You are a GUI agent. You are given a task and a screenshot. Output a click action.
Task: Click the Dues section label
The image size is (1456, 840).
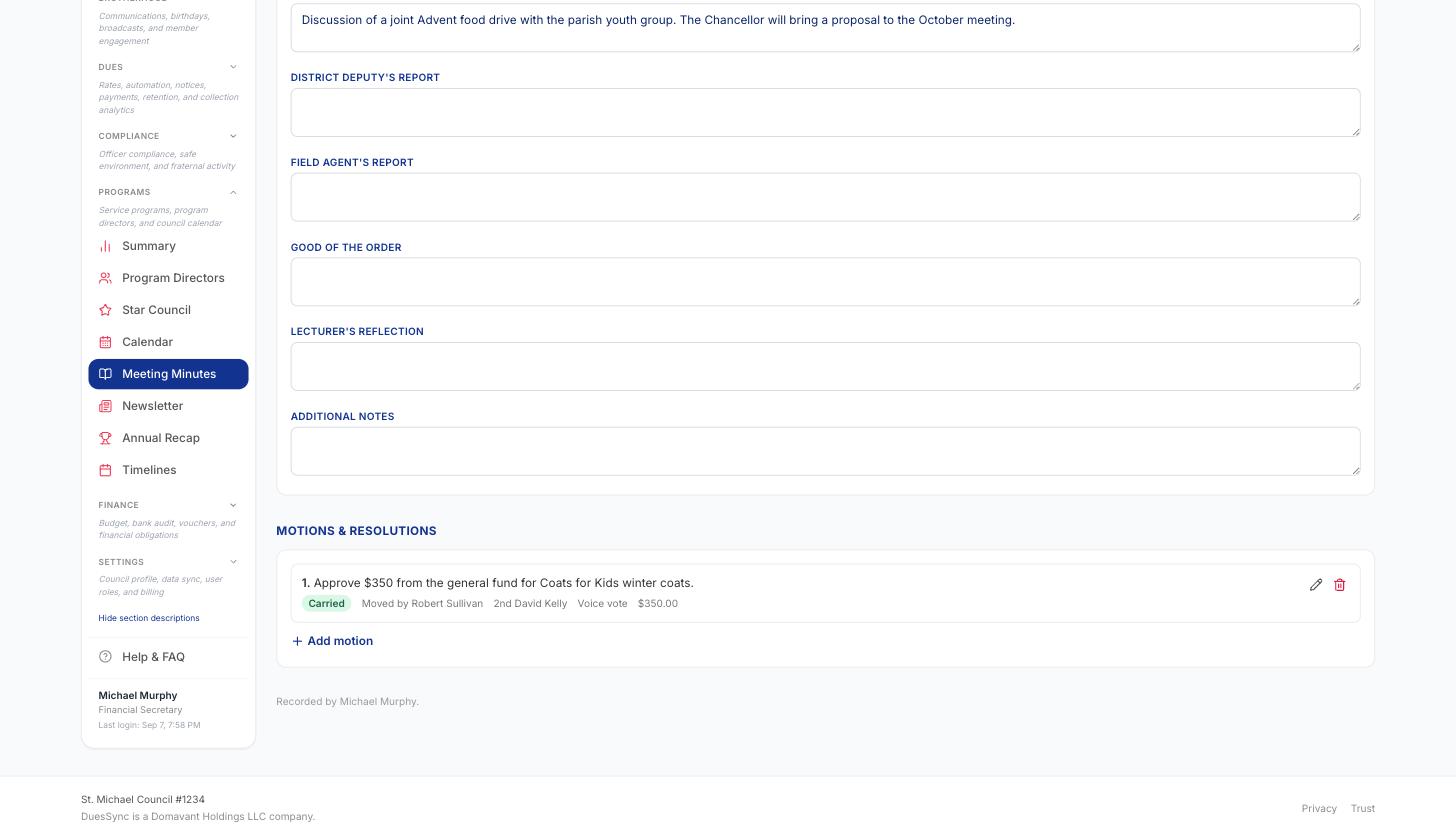coord(111,67)
